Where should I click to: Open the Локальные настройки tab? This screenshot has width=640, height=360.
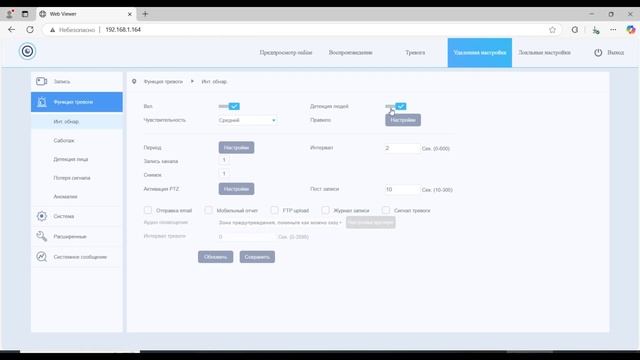(x=544, y=53)
